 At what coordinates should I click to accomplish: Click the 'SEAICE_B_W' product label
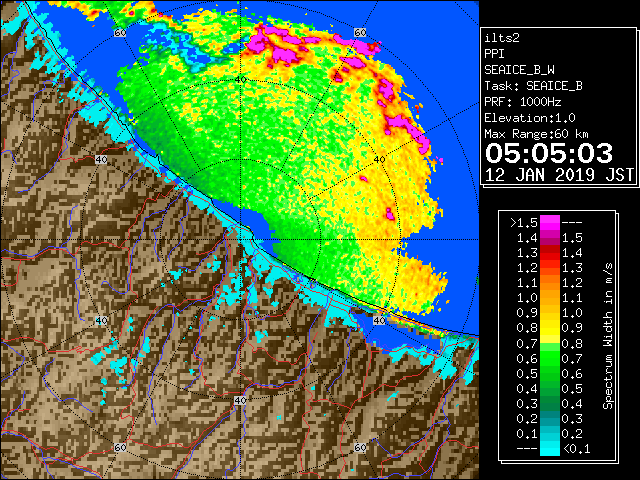point(519,70)
